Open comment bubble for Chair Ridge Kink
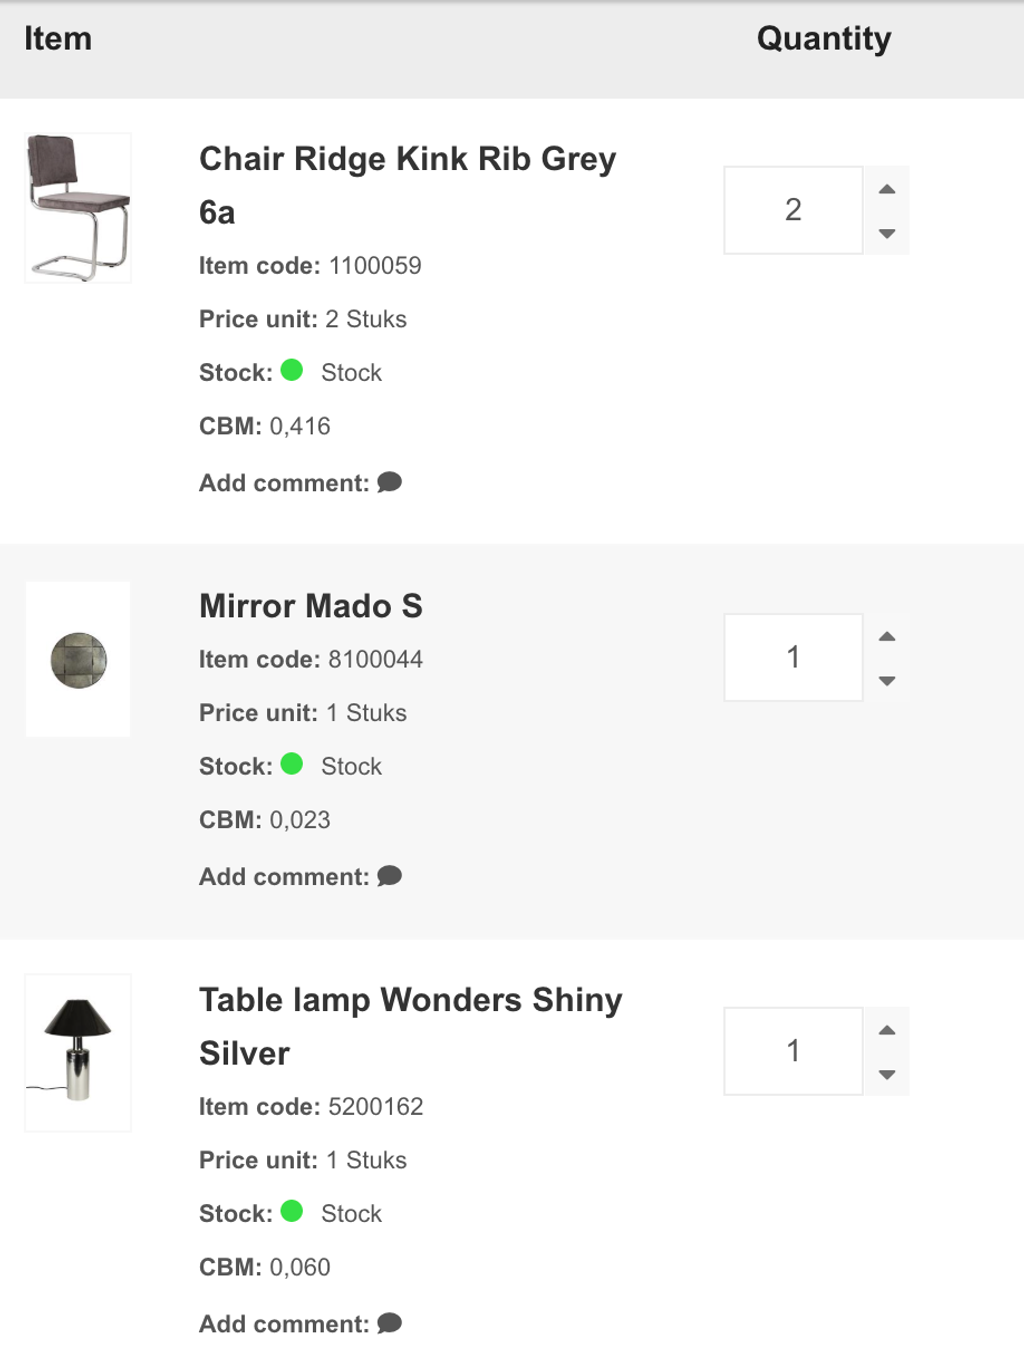The height and width of the screenshot is (1361, 1024). pos(389,482)
